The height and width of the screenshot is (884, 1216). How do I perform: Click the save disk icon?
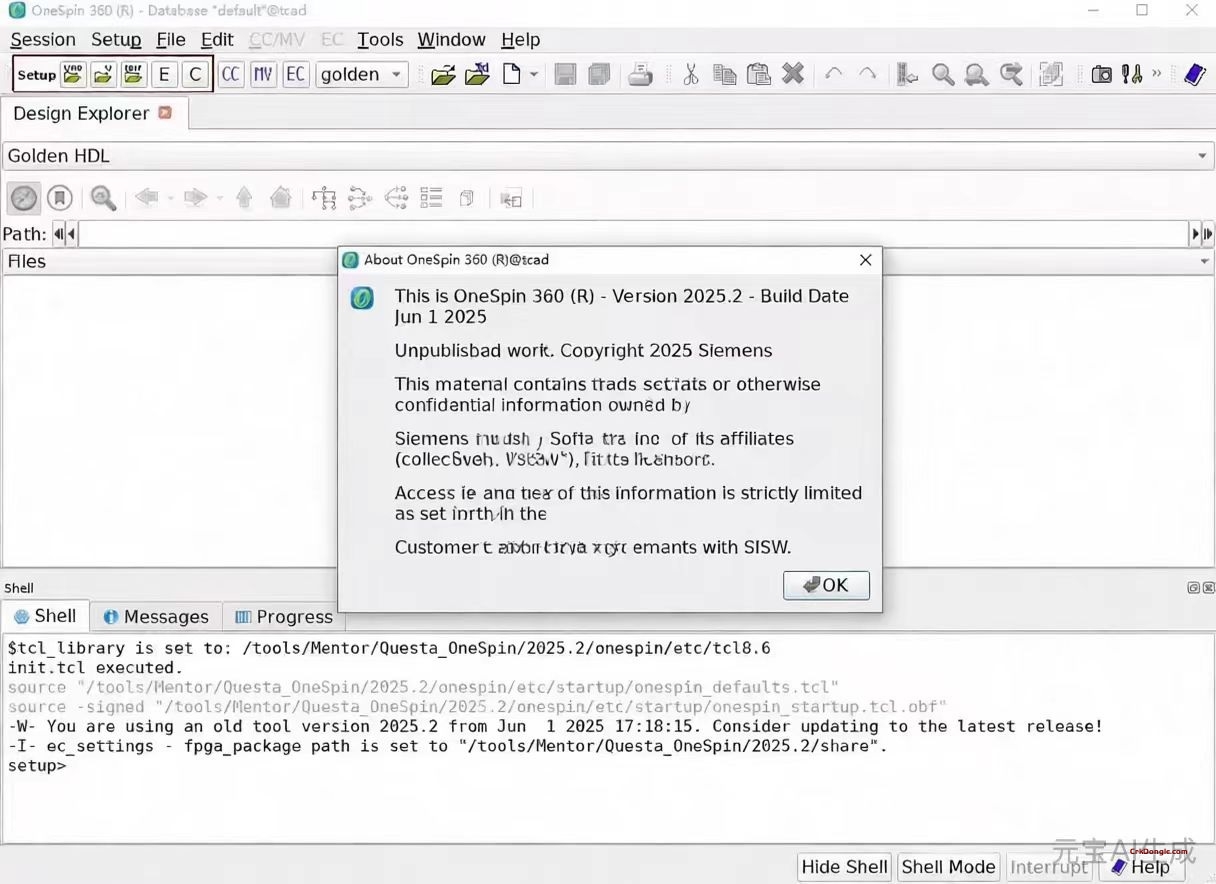[565, 74]
